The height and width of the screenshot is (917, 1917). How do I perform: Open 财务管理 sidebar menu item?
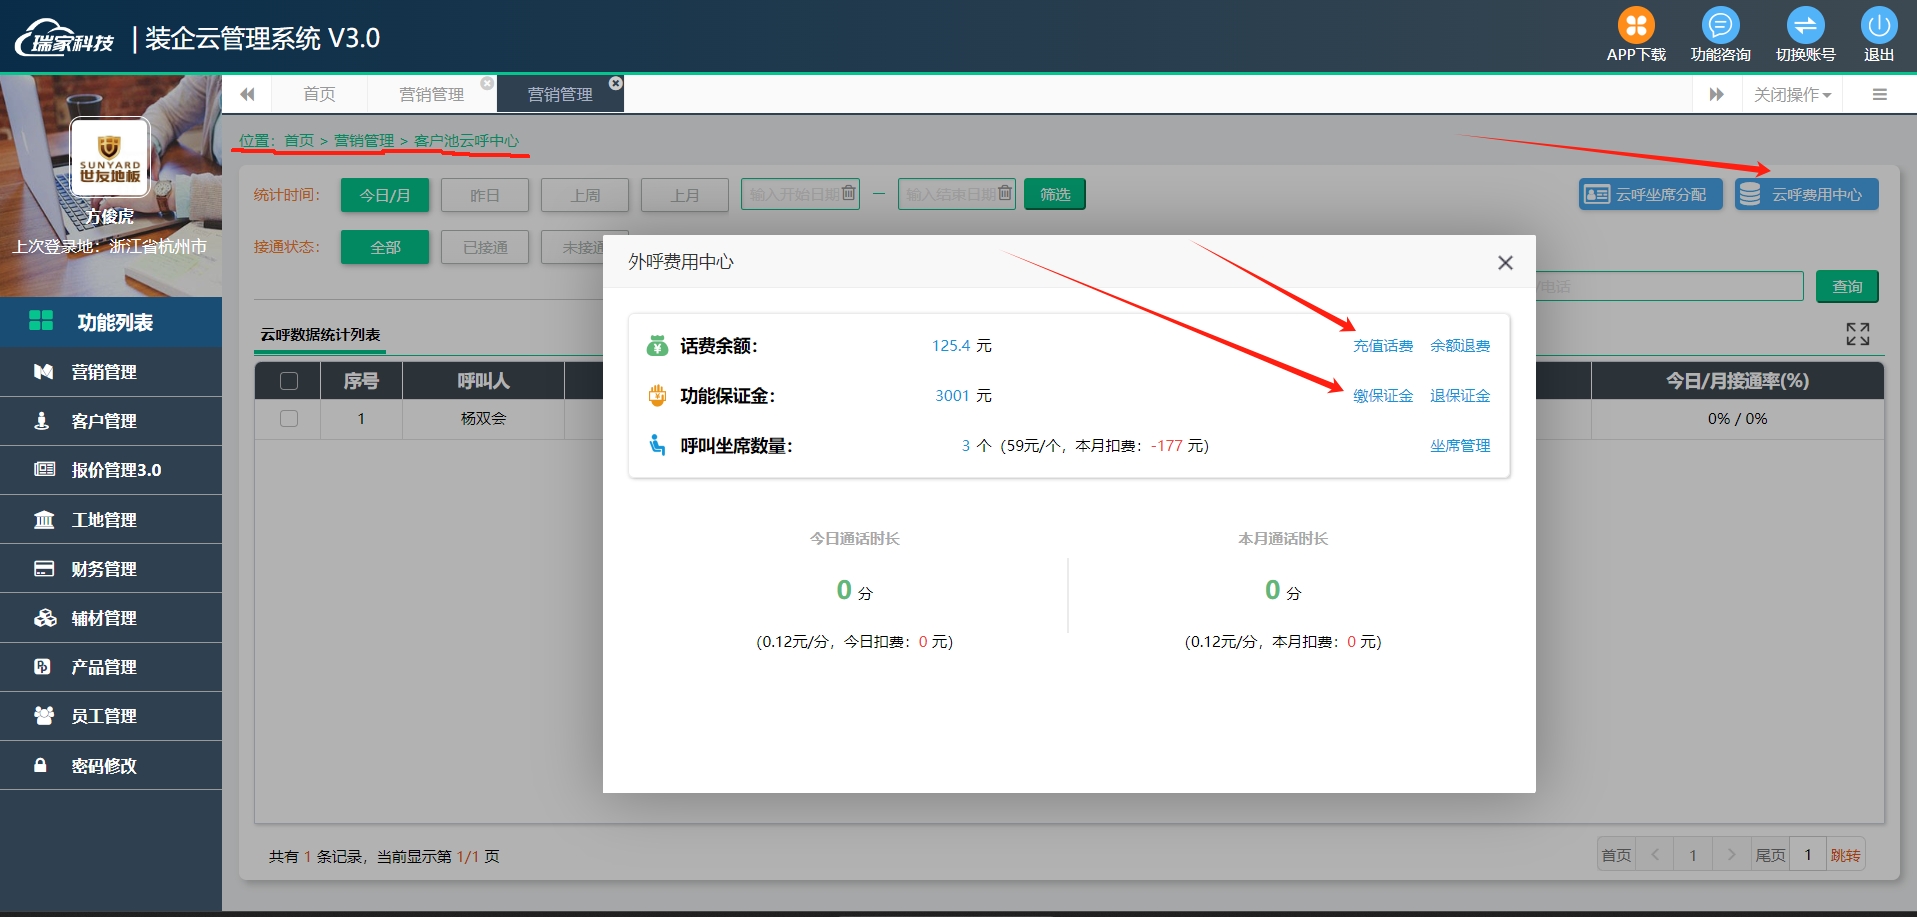pyautogui.click(x=104, y=569)
